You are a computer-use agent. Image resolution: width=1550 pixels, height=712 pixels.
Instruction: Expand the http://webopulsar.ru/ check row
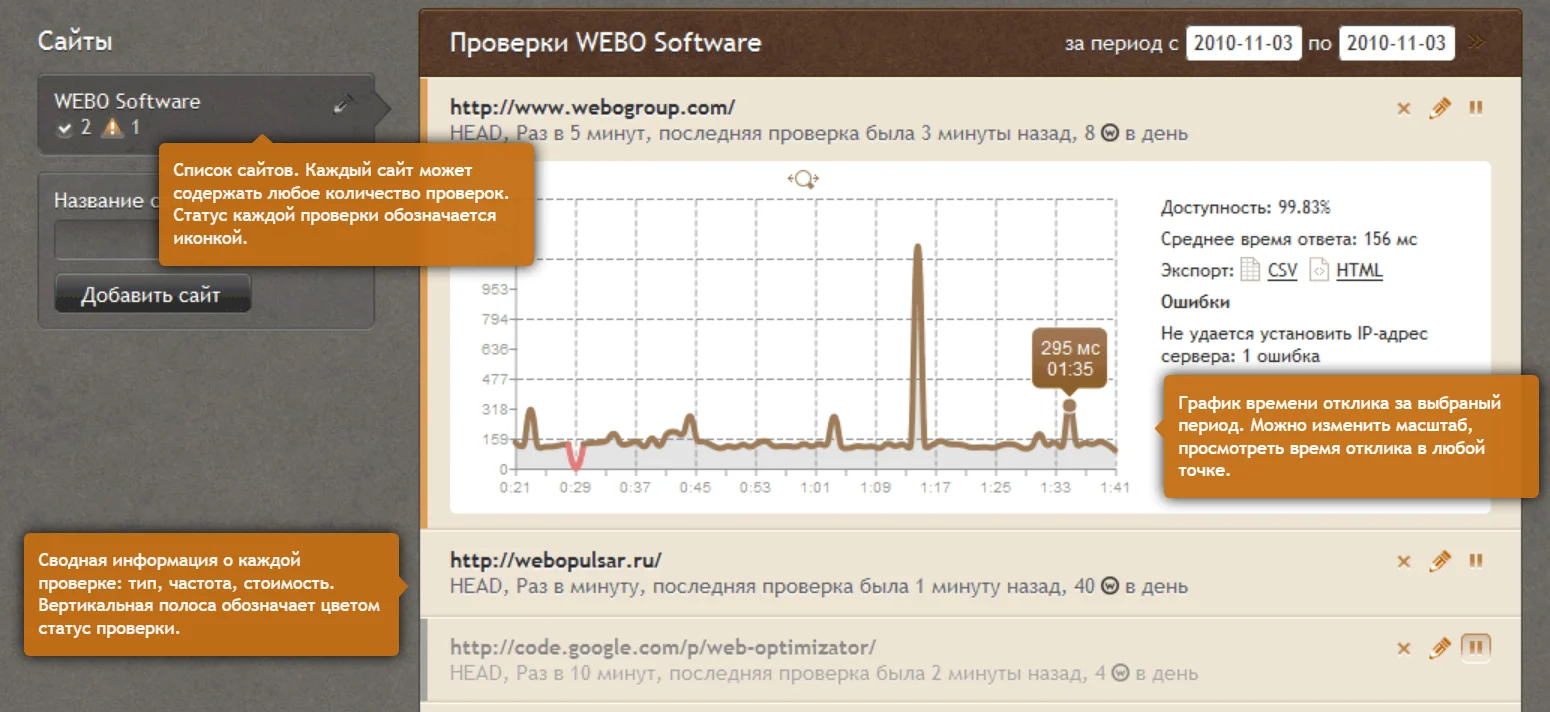[555, 560]
